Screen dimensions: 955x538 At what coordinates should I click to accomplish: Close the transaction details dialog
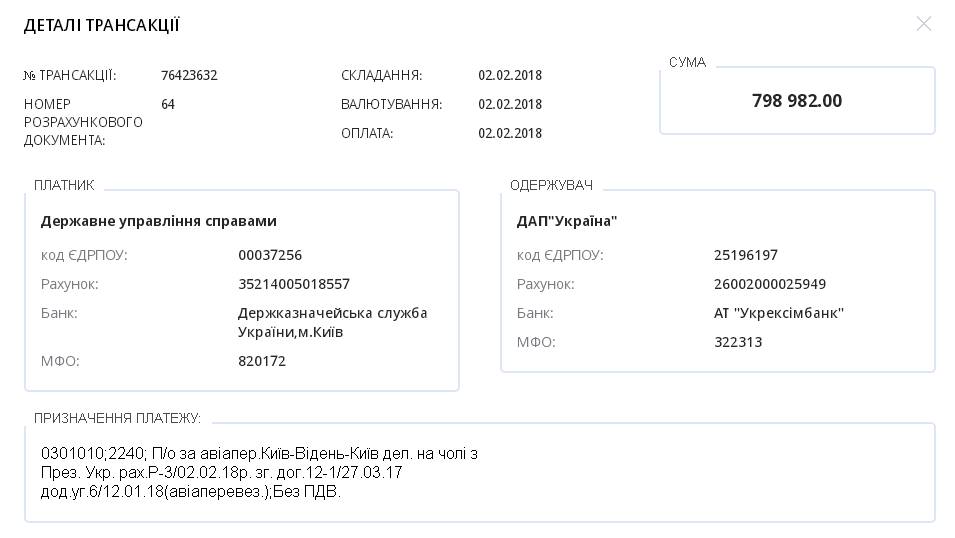923,24
